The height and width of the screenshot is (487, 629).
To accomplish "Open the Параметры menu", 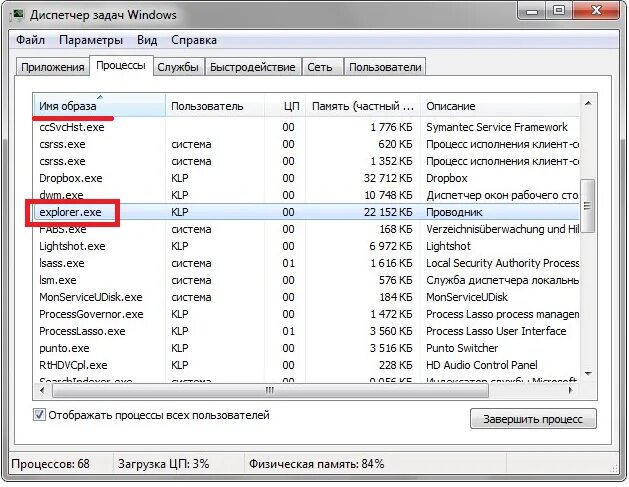I will point(91,40).
